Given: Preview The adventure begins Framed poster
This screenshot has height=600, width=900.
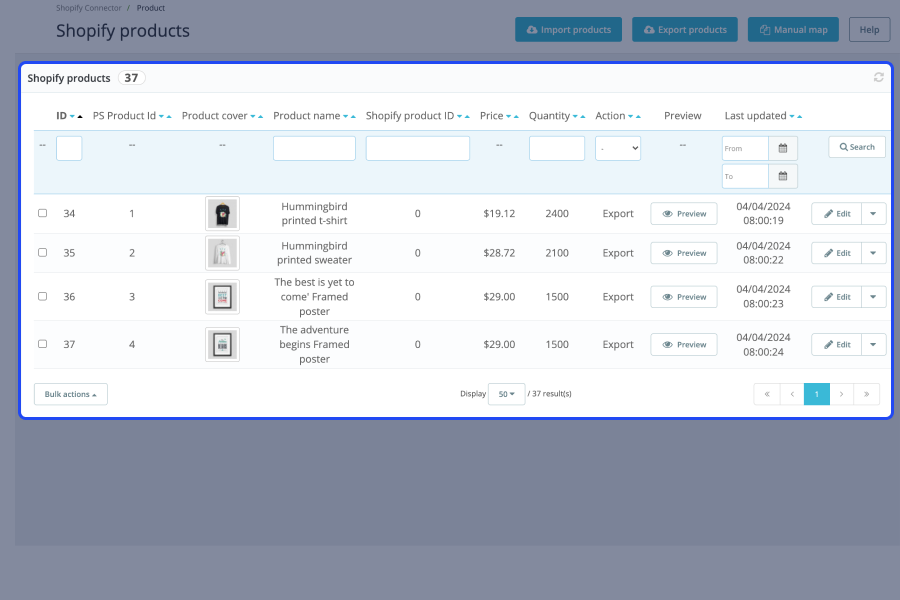Looking at the screenshot, I should tap(684, 344).
